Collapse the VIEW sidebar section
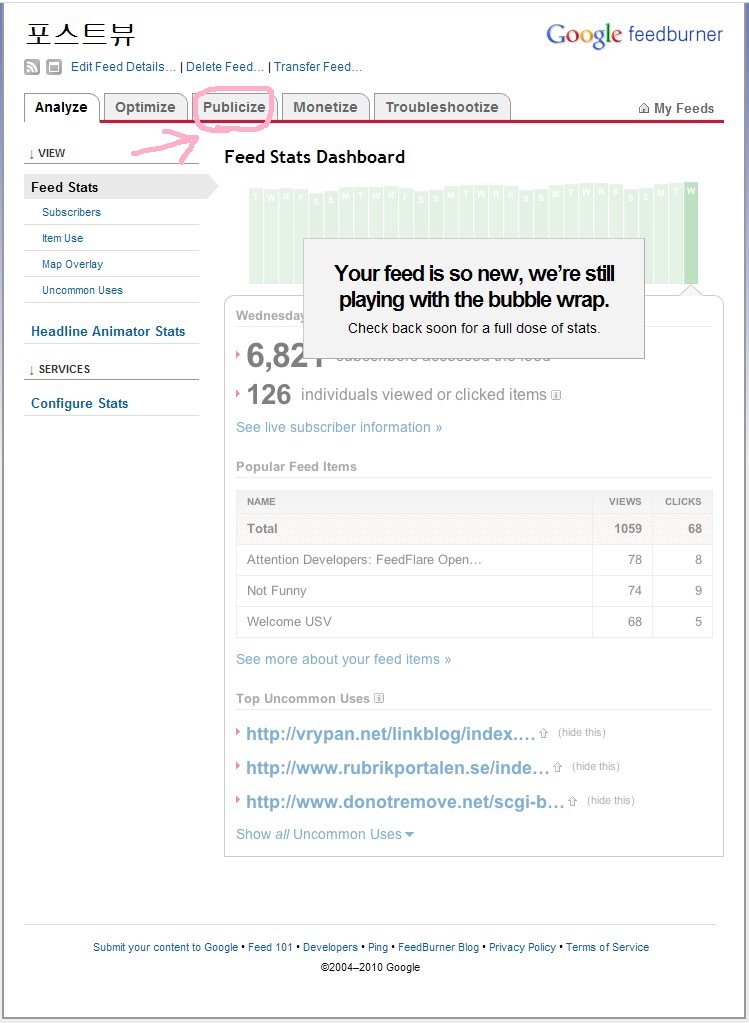Screen dimensions: 749x1023 46,153
